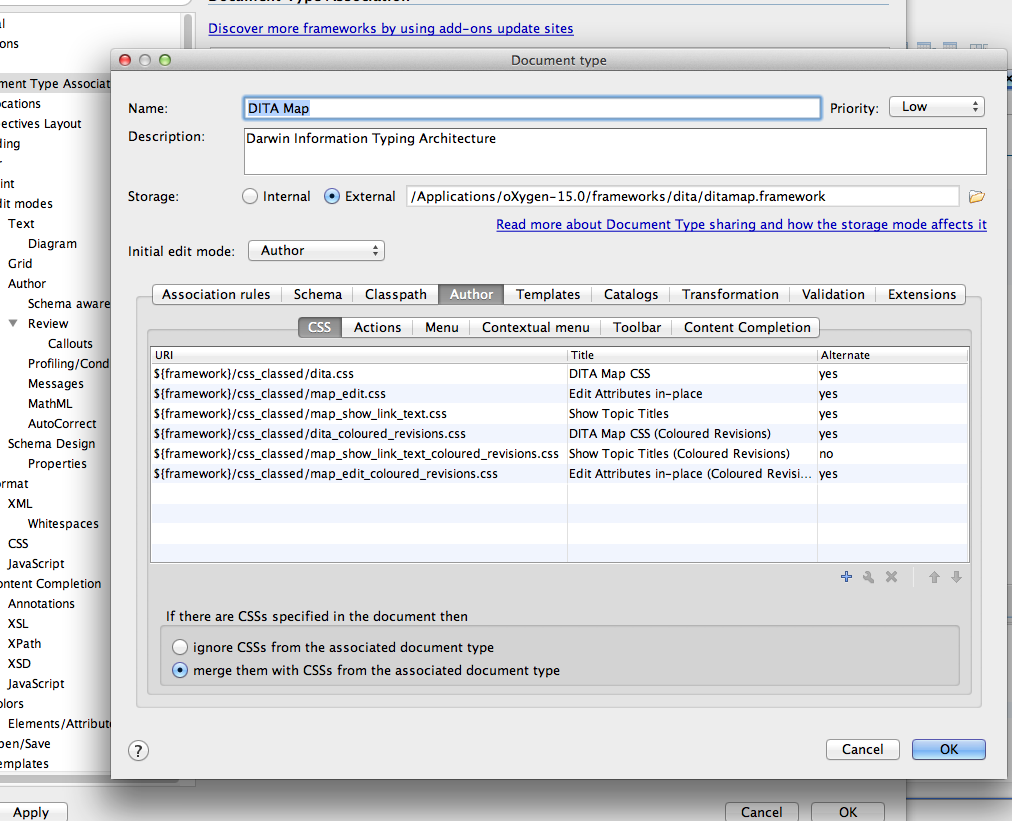
Task: Open the Contextual menu subtab
Action: 535,327
